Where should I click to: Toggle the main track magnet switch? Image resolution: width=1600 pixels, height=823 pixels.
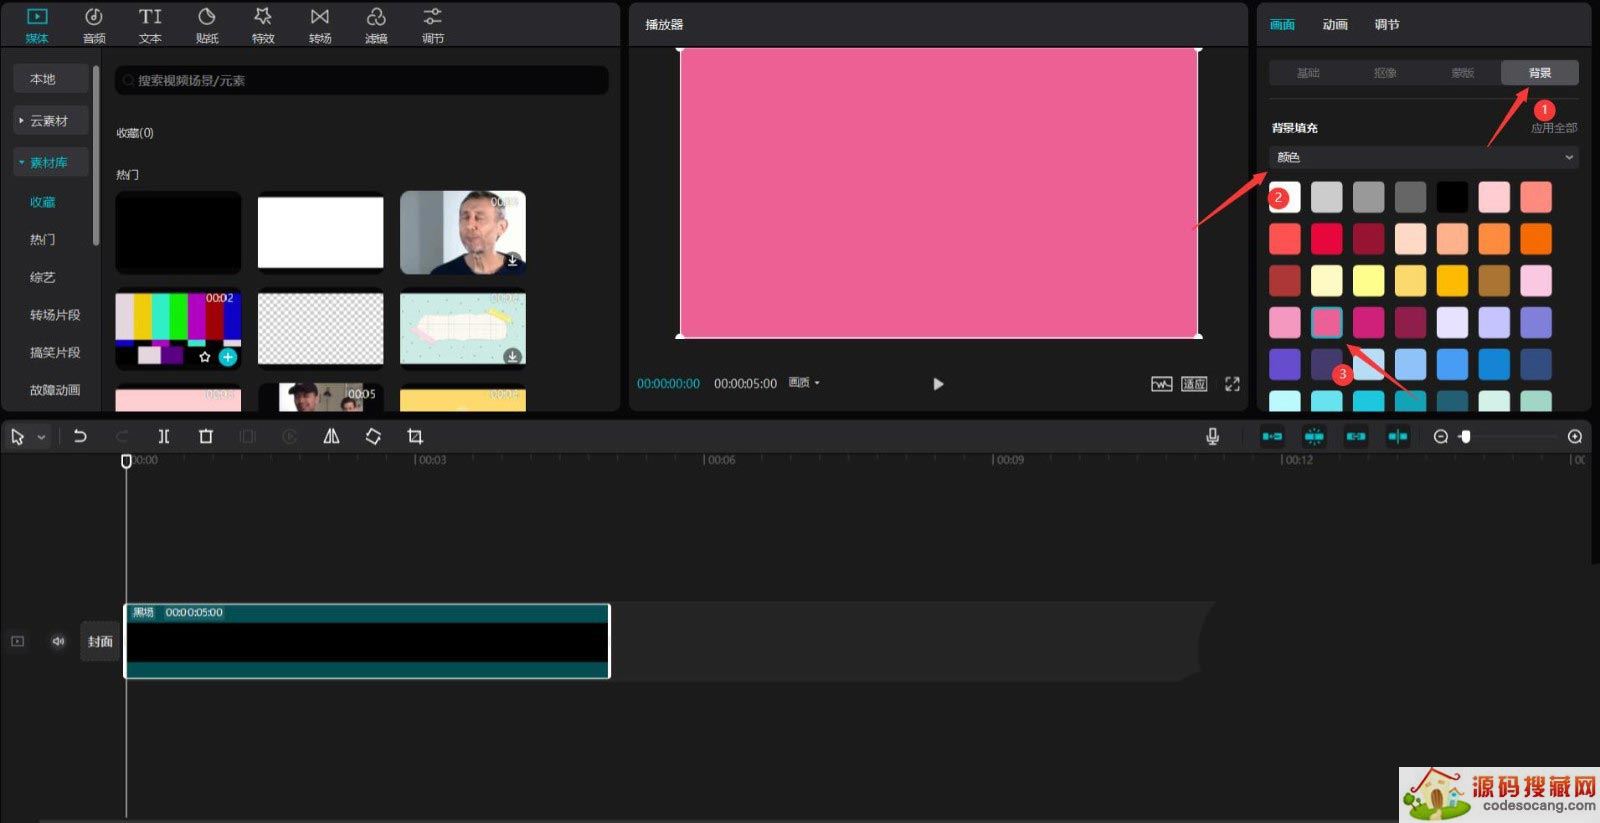pyautogui.click(x=1272, y=437)
